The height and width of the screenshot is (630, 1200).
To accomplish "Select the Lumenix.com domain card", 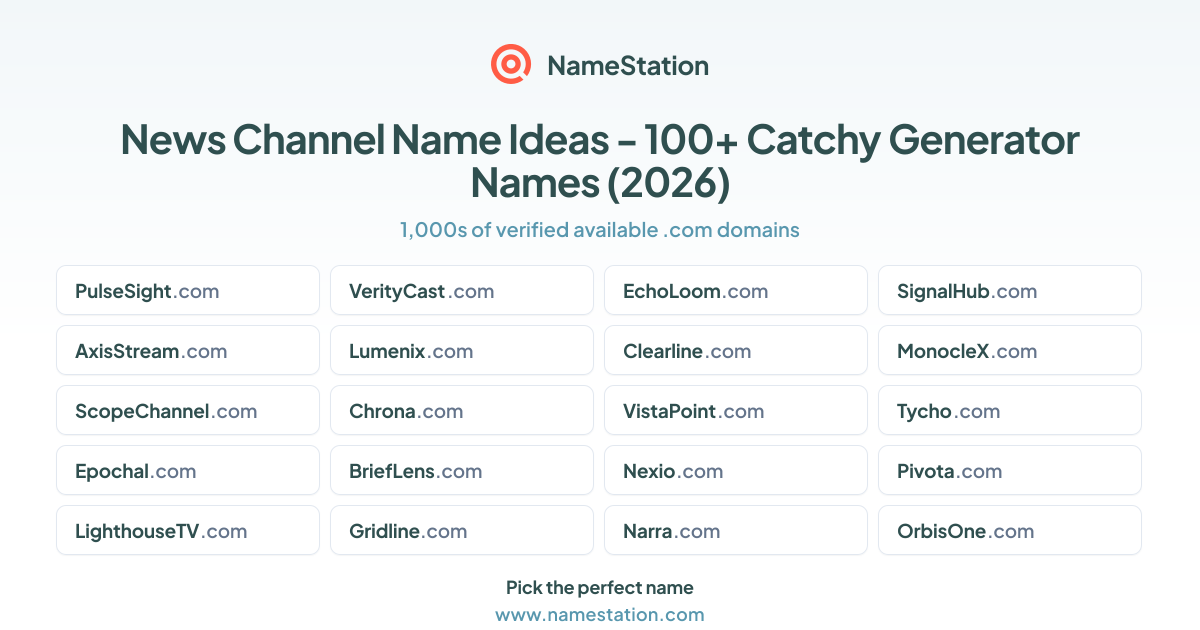I will click(462, 350).
